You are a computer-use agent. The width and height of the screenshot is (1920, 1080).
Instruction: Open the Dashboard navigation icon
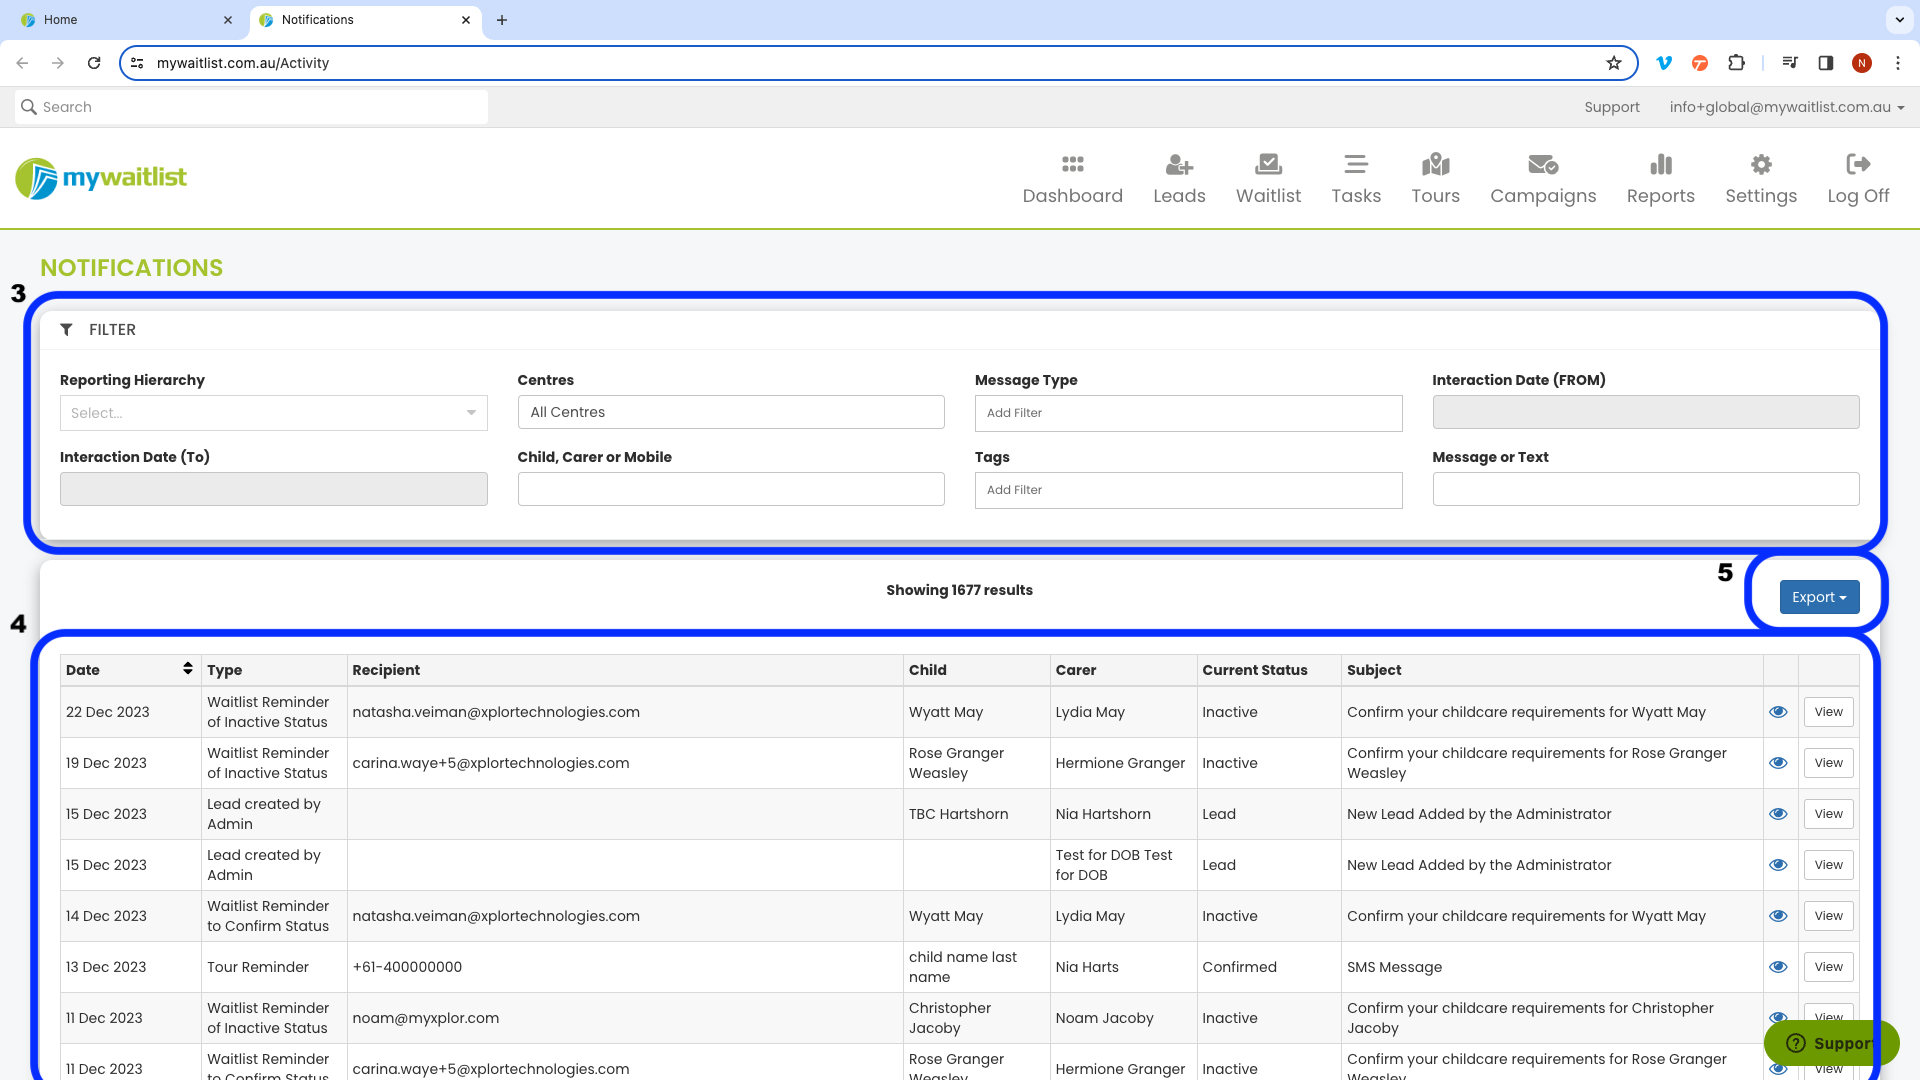point(1072,165)
